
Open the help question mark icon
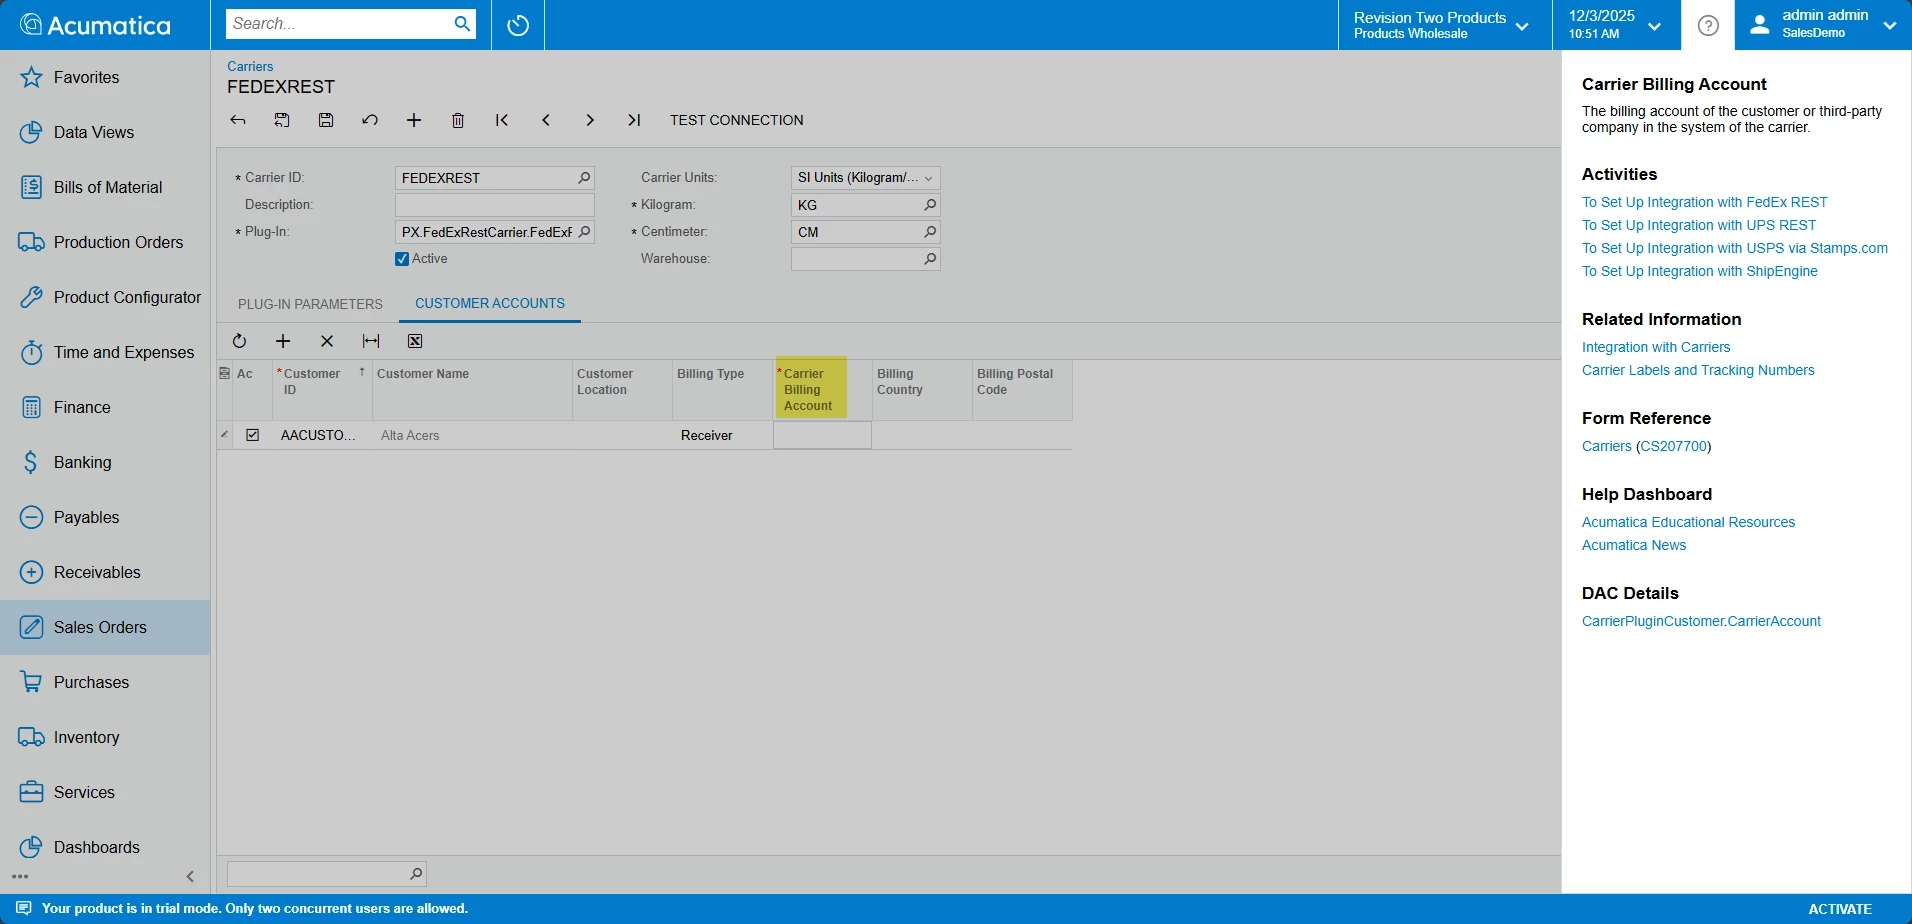1708,25
